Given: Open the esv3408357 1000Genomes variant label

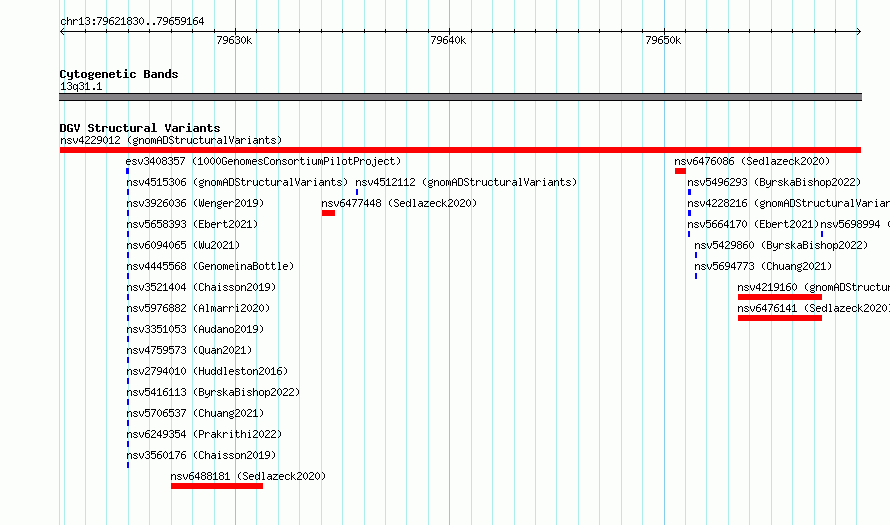Looking at the screenshot, I should click(263, 161).
